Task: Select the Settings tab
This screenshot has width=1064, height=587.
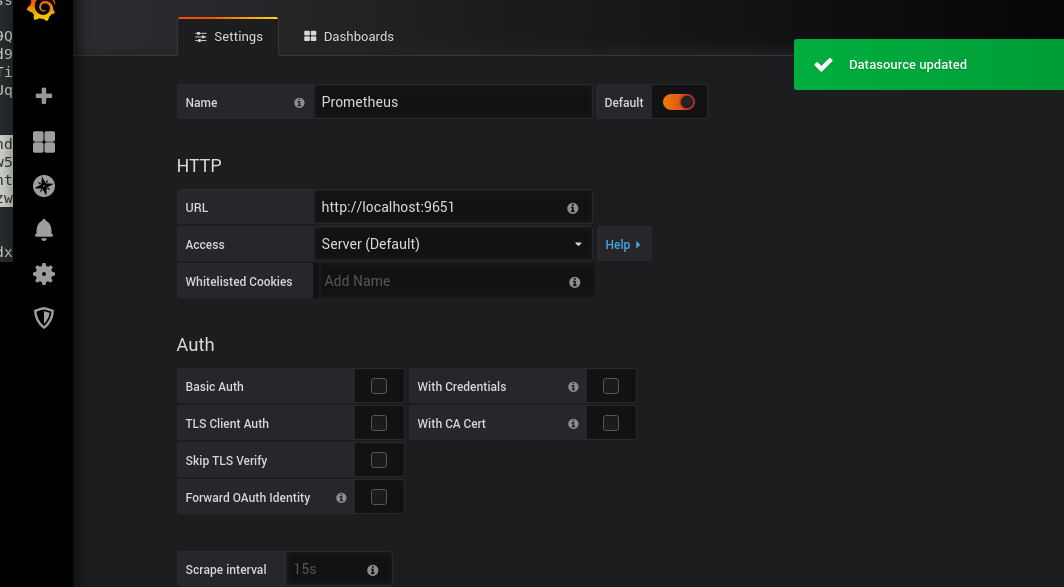Action: coord(228,36)
